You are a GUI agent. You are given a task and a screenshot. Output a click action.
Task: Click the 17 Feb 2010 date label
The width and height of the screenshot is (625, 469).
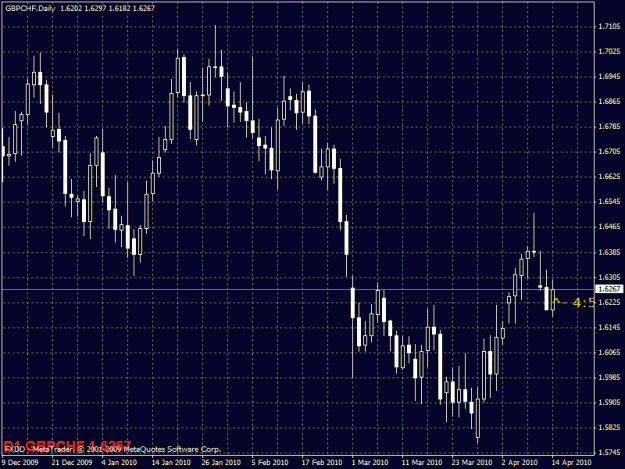(x=322, y=462)
